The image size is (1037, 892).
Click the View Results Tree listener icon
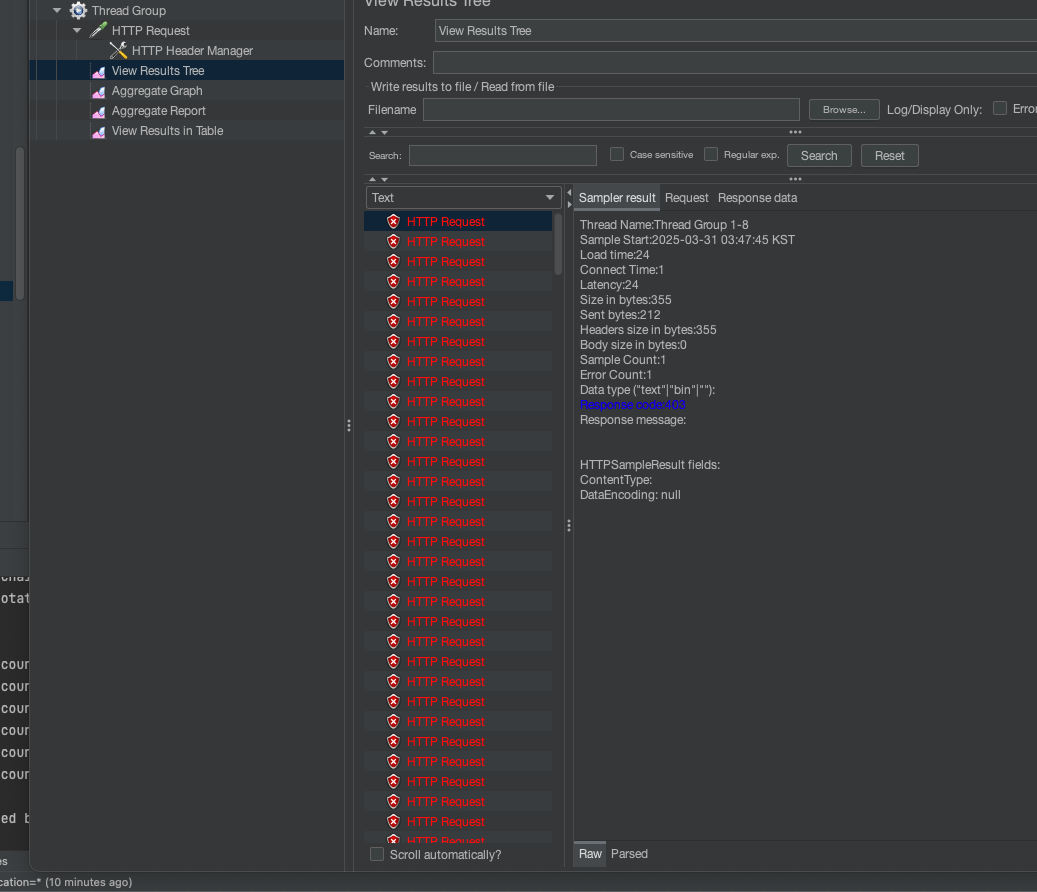[x=99, y=71]
